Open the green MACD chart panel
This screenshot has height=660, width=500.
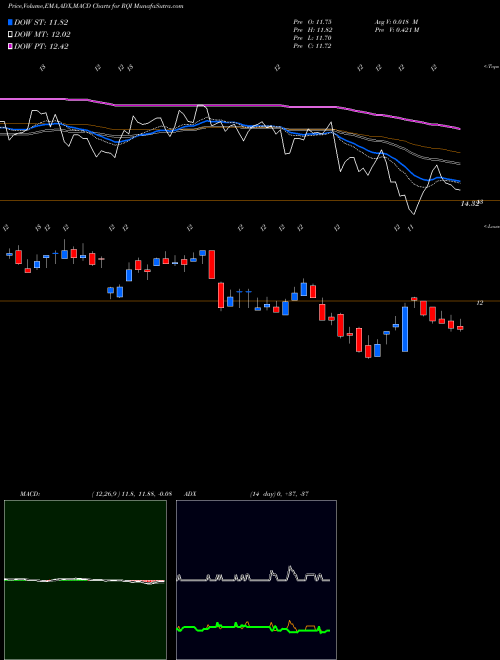pos(85,580)
